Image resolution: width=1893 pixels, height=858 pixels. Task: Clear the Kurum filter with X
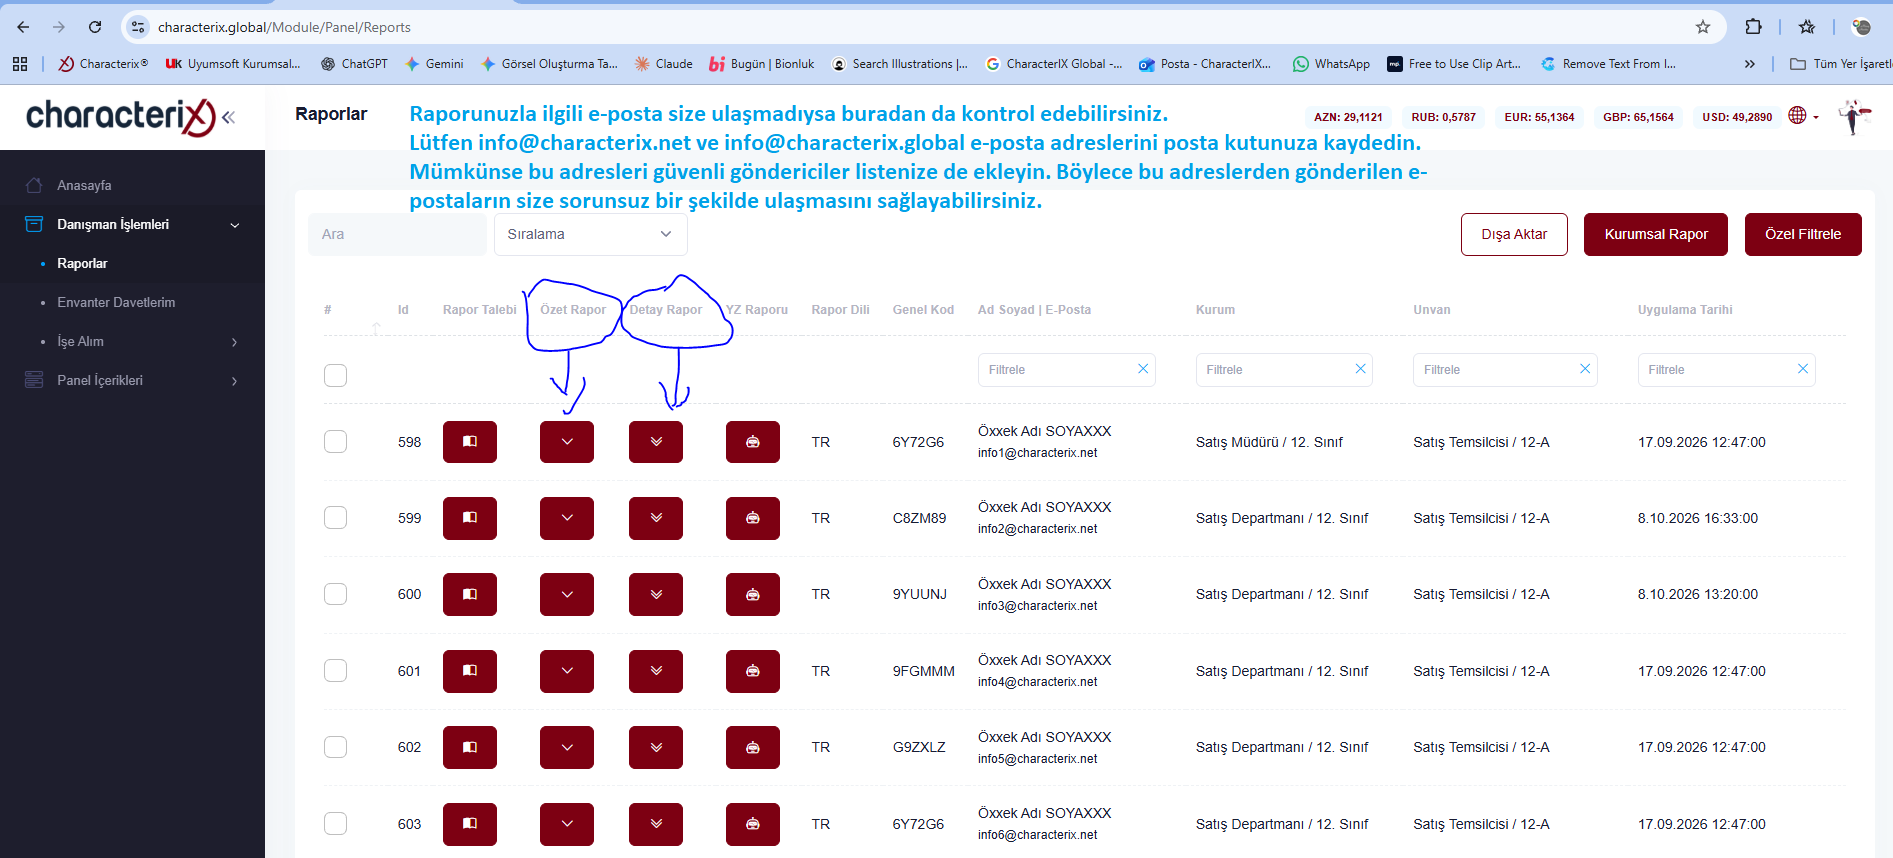tap(1360, 369)
